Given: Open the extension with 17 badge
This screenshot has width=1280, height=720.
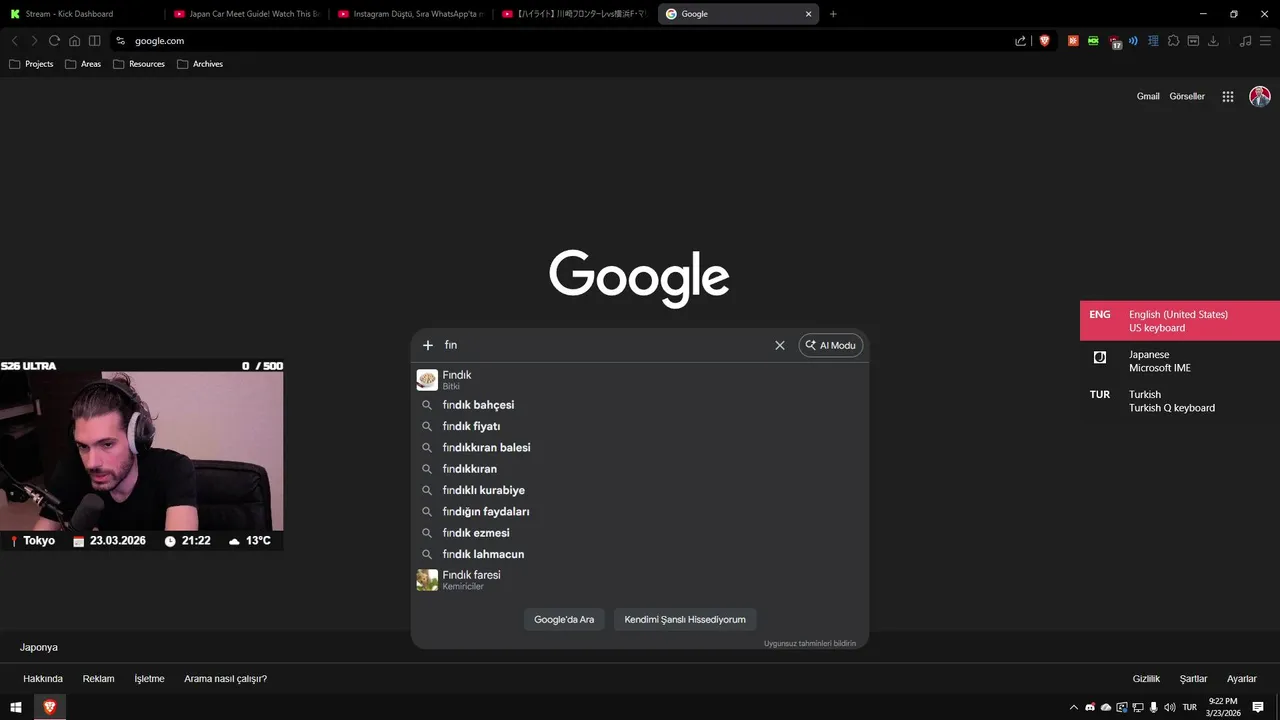Looking at the screenshot, I should pos(1115,42).
